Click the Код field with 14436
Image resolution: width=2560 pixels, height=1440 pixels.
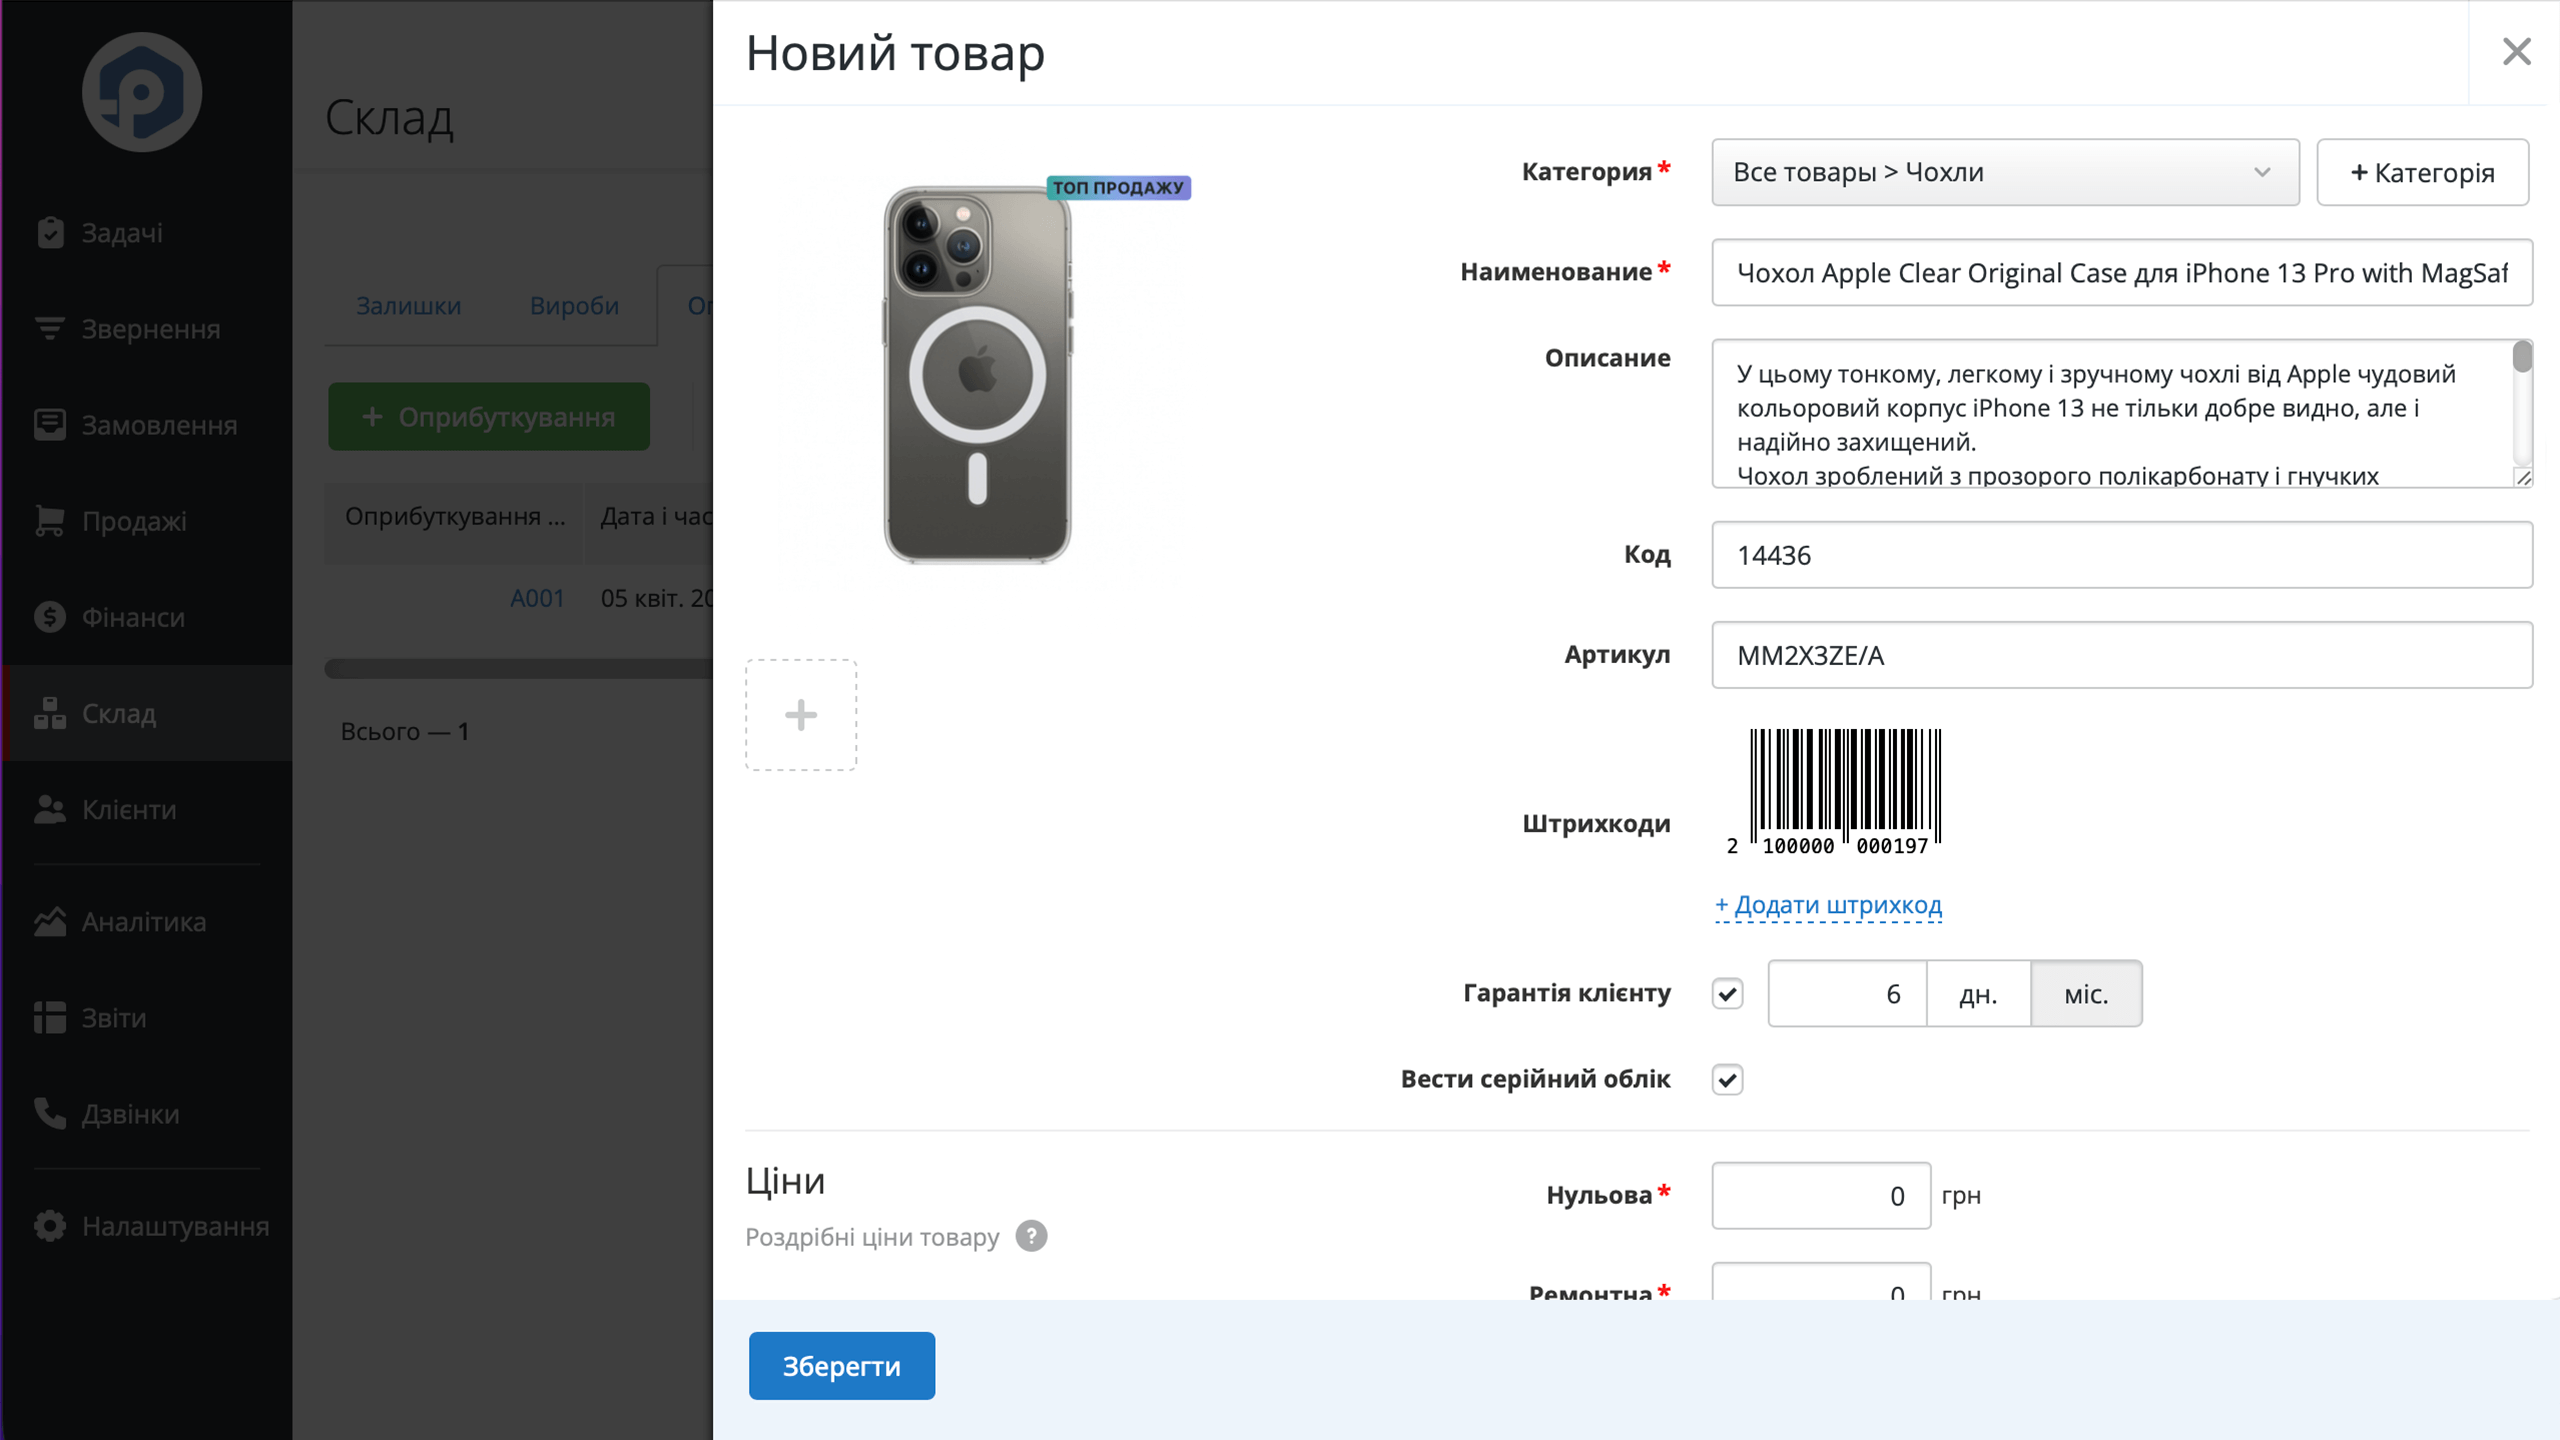tap(2122, 555)
